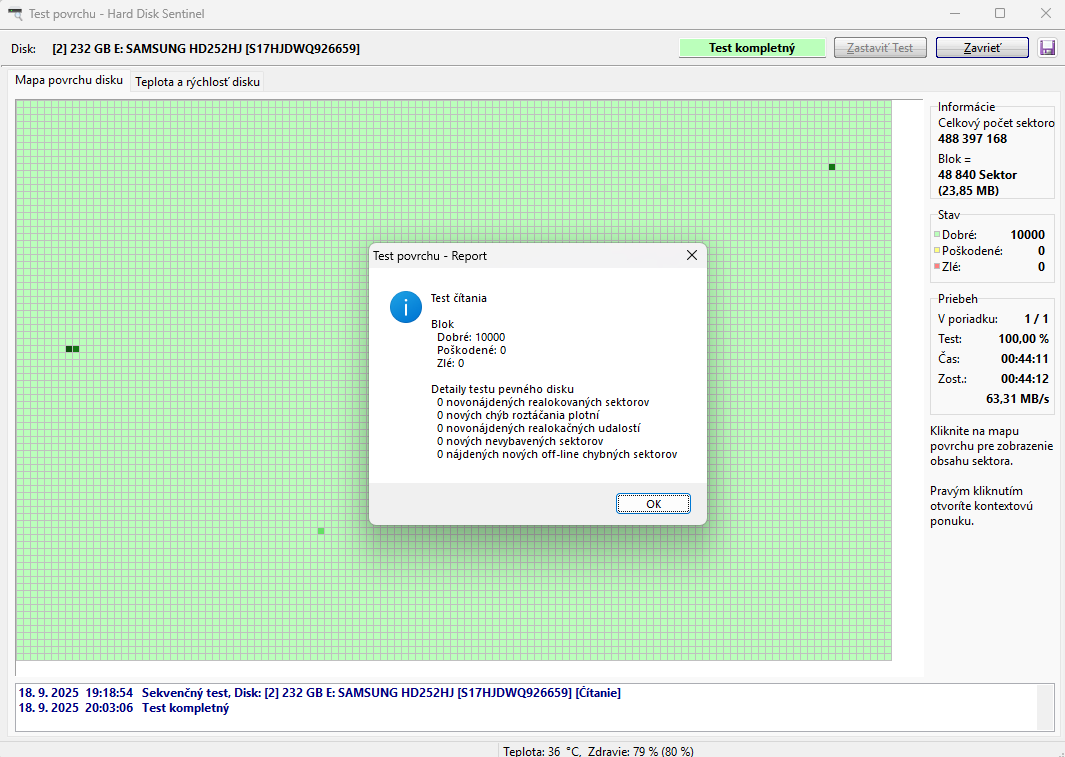The width and height of the screenshot is (1065, 757).
Task: Click the blue info icon in Report dialog
Action: click(405, 307)
